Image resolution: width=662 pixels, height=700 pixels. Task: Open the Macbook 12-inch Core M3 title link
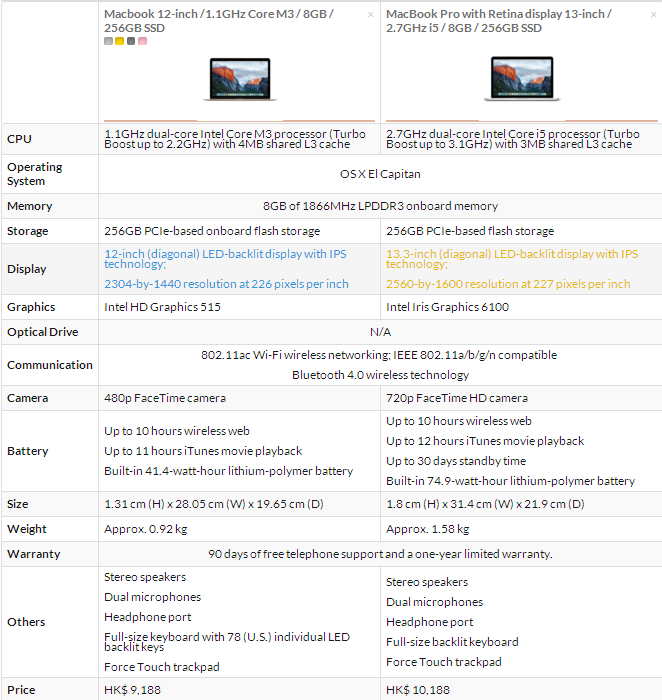point(219,21)
